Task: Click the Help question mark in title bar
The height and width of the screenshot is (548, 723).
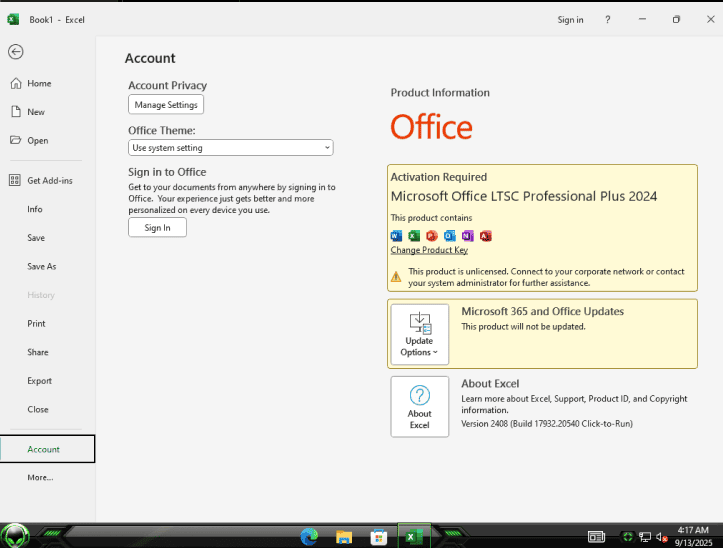Action: [x=607, y=20]
